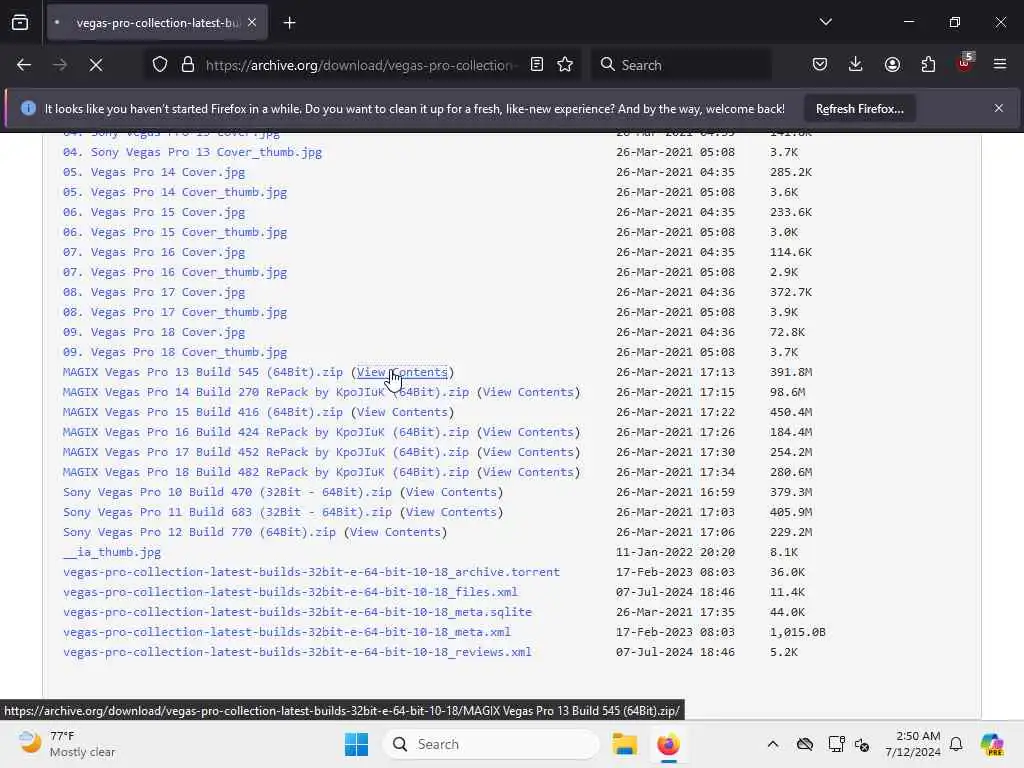1024x768 pixels.
Task: Open the tracking protection shield icon
Action: [160, 65]
